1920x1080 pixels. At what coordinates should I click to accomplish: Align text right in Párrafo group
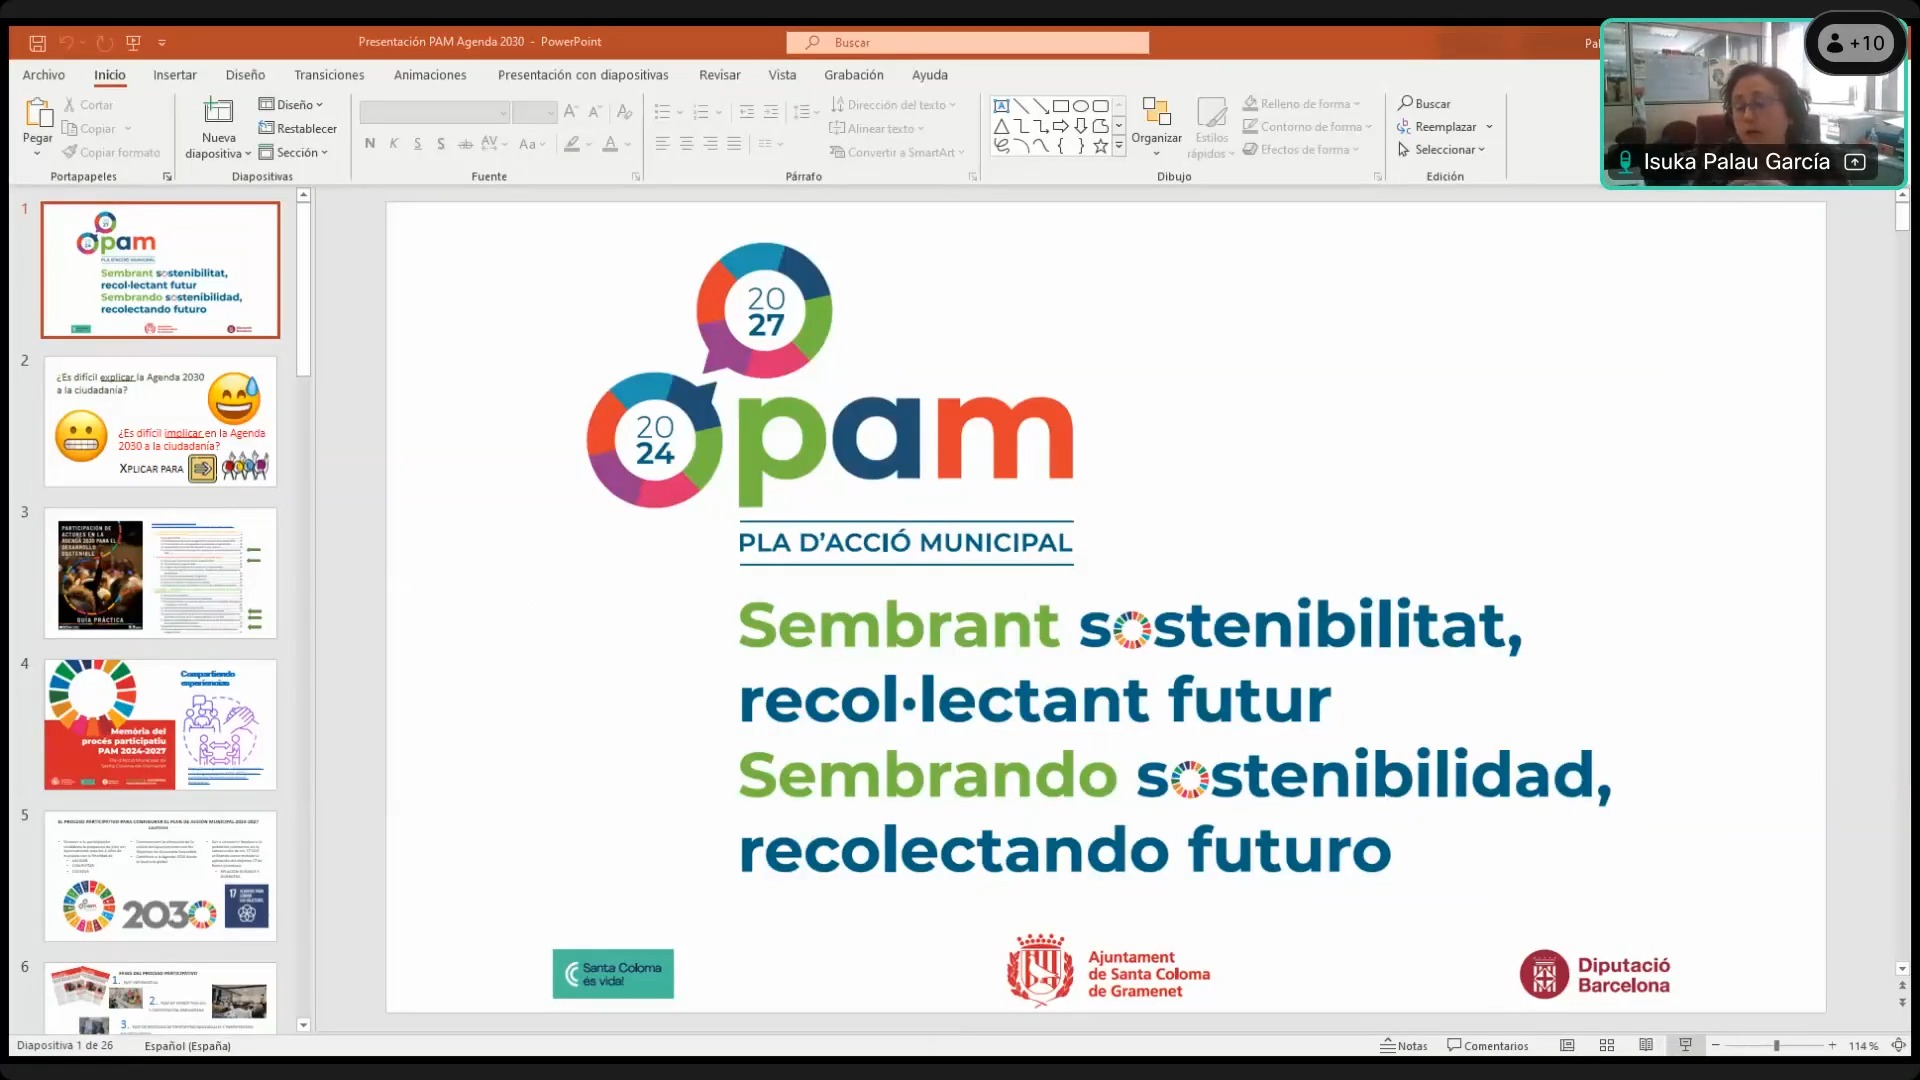[710, 144]
